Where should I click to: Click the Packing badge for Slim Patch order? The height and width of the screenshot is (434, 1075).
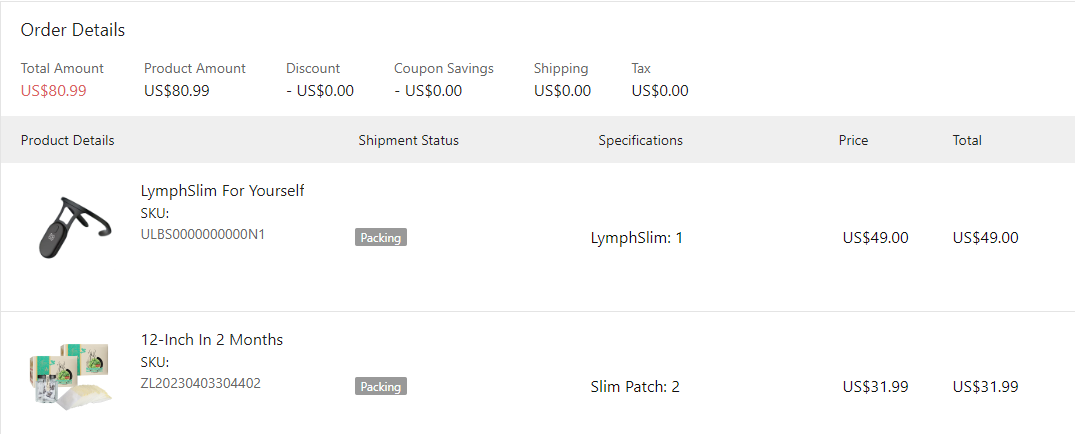pyautogui.click(x=380, y=386)
